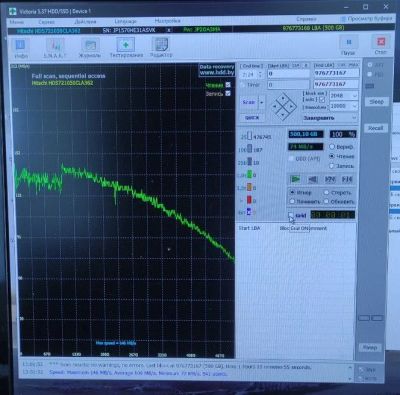Click the Start LBA input field

(x=289, y=74)
